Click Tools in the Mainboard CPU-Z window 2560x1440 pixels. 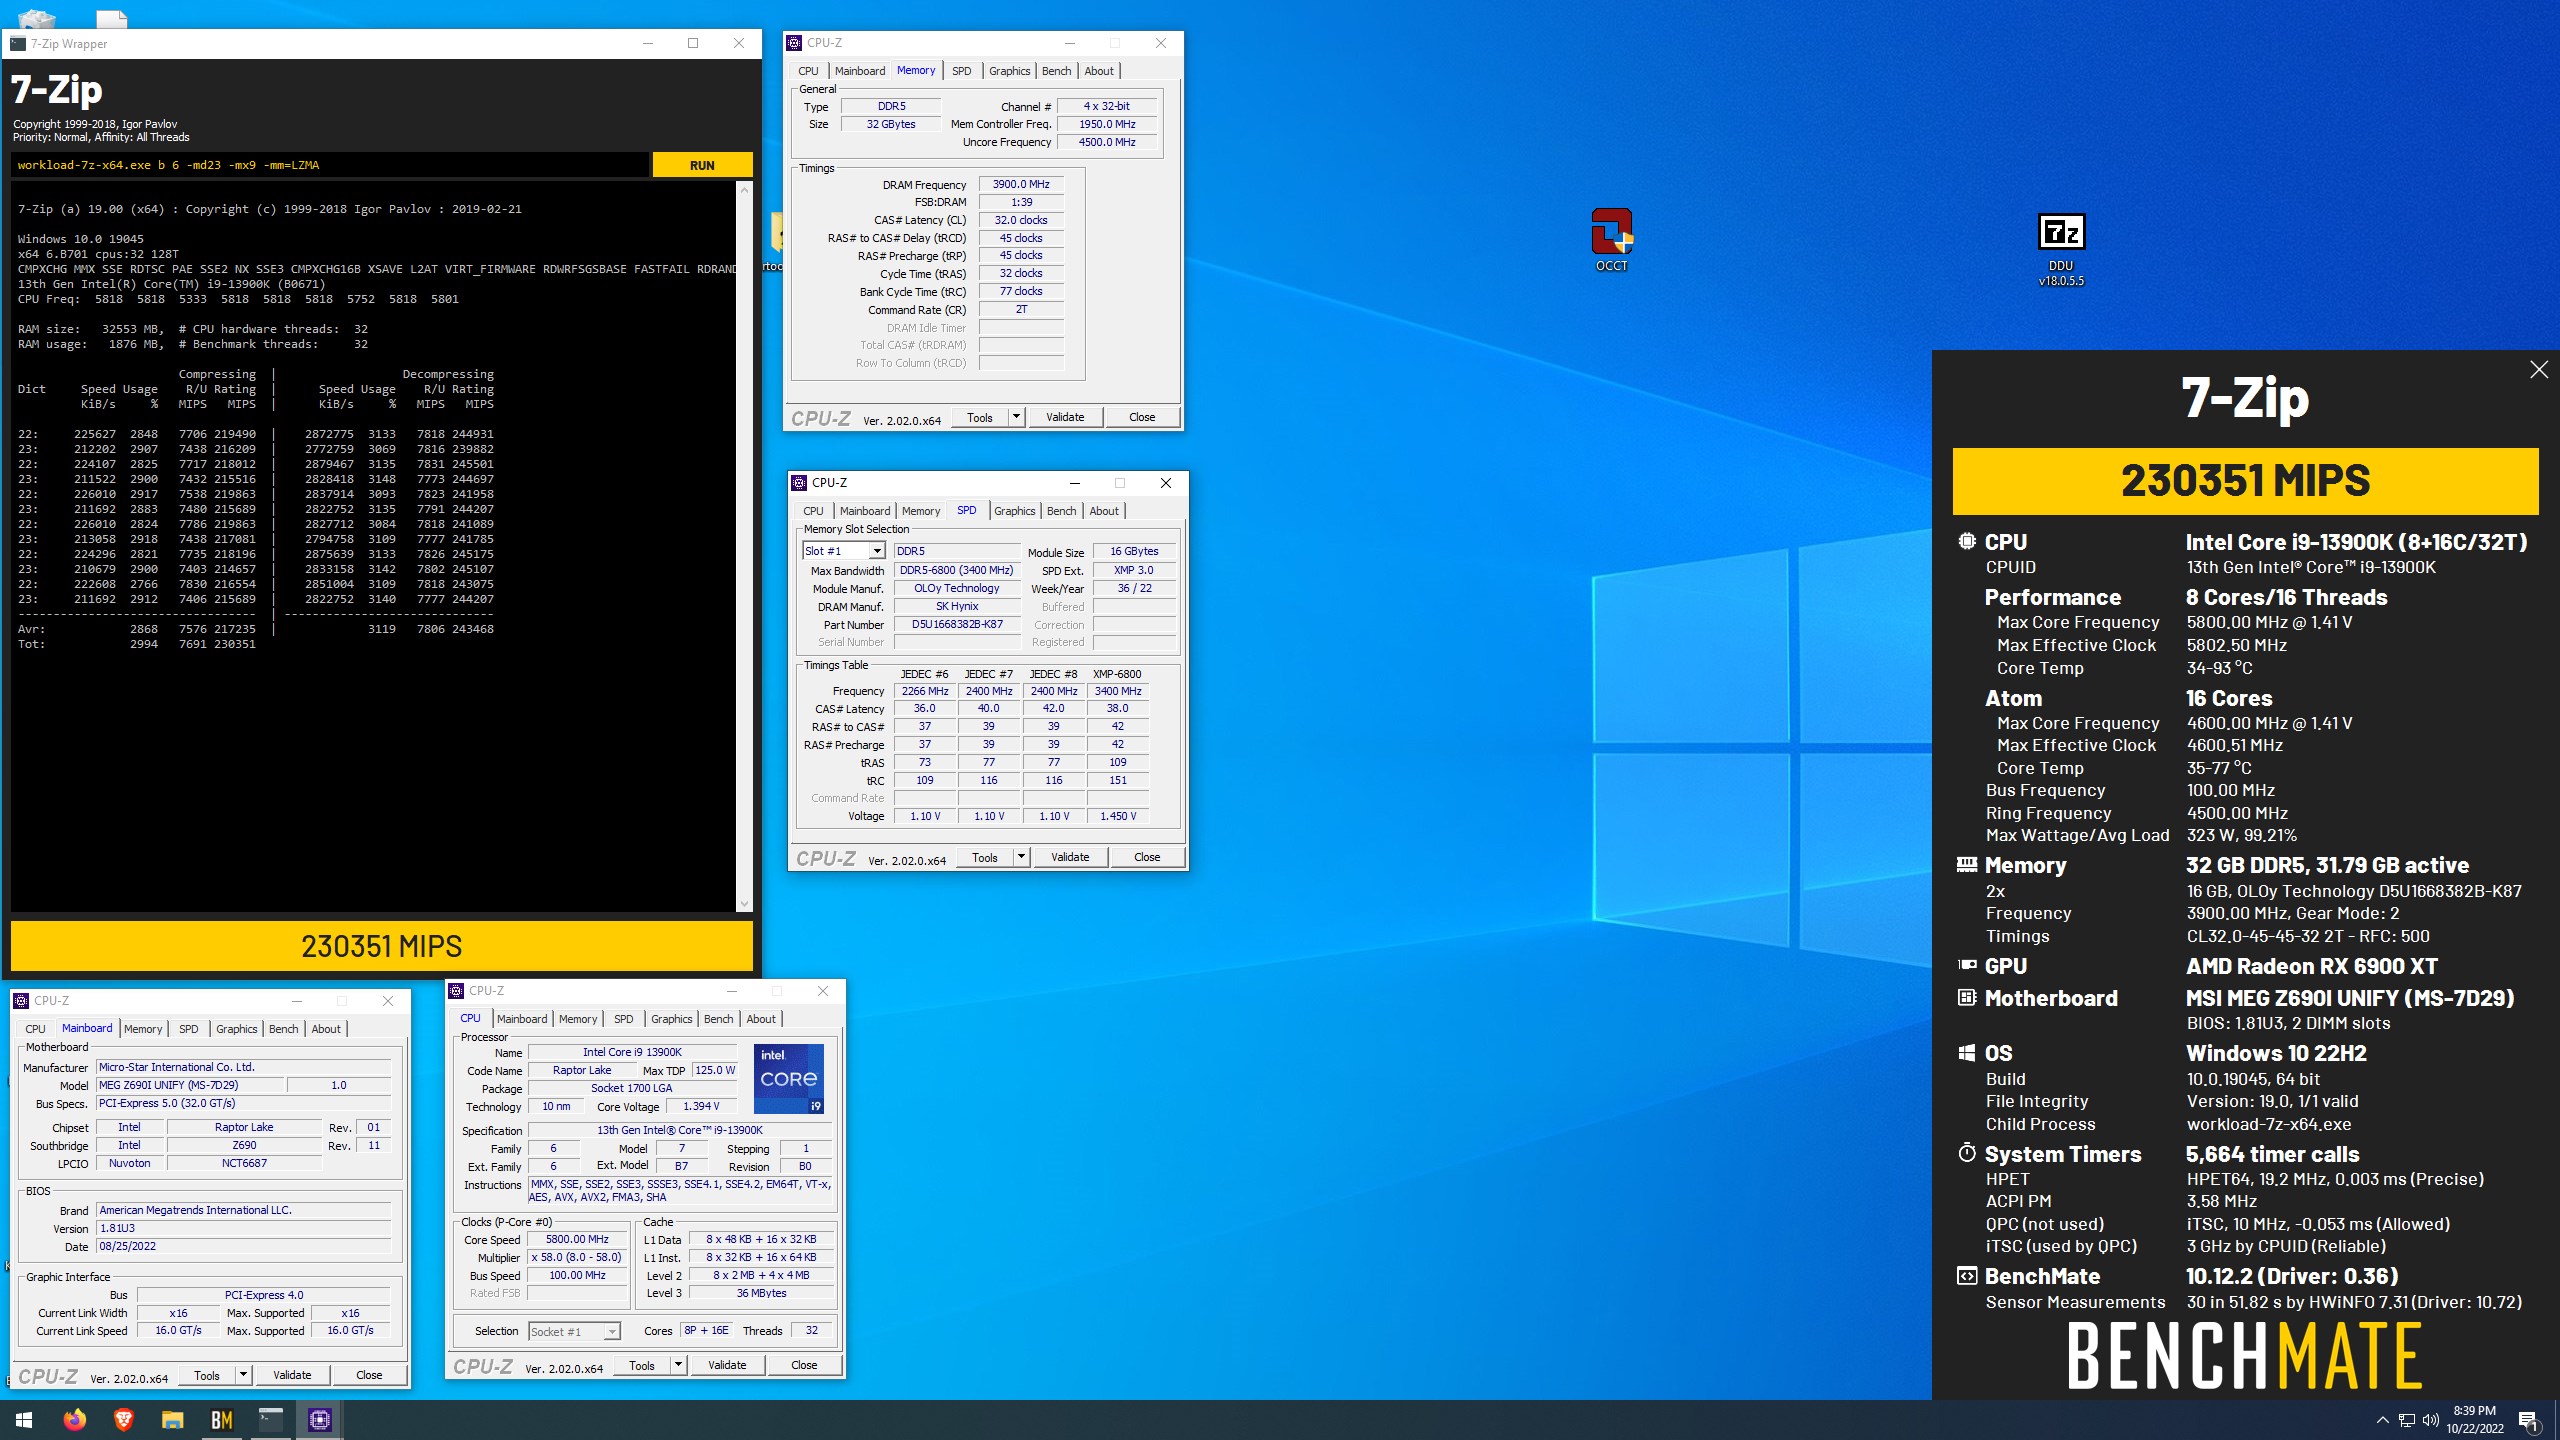pyautogui.click(x=207, y=1375)
